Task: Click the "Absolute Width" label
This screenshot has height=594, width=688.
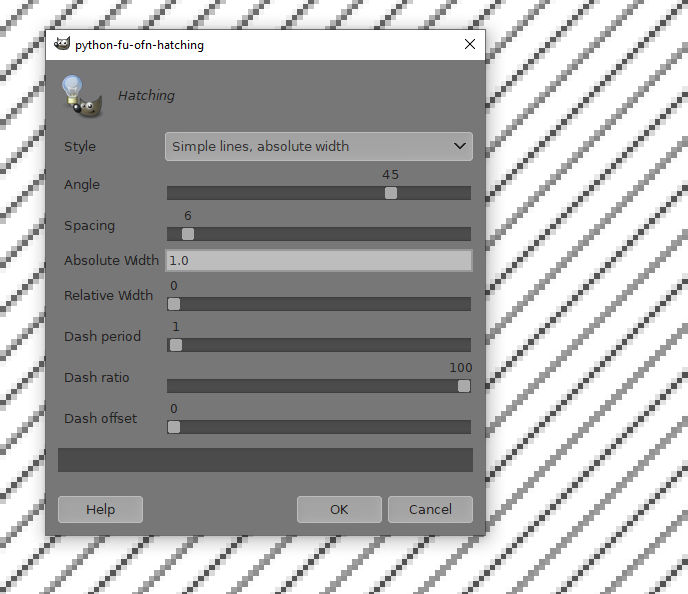Action: (111, 260)
